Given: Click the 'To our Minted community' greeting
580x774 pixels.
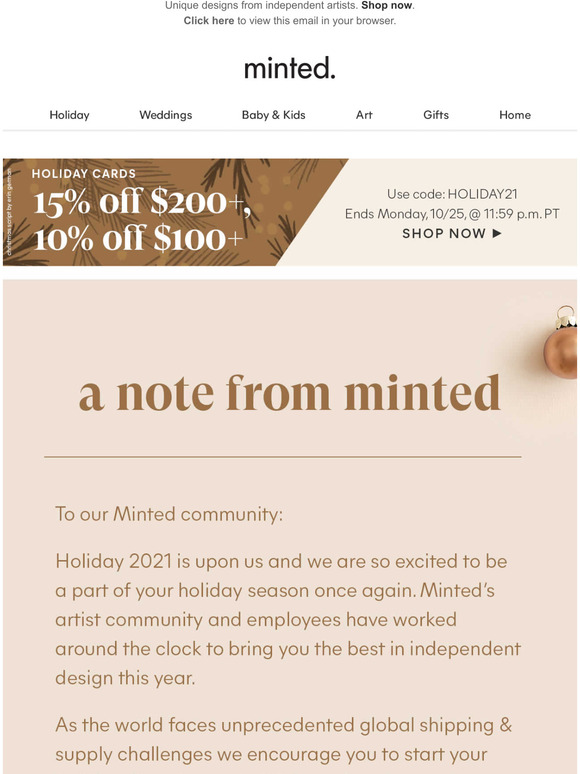Looking at the screenshot, I should (x=169, y=514).
